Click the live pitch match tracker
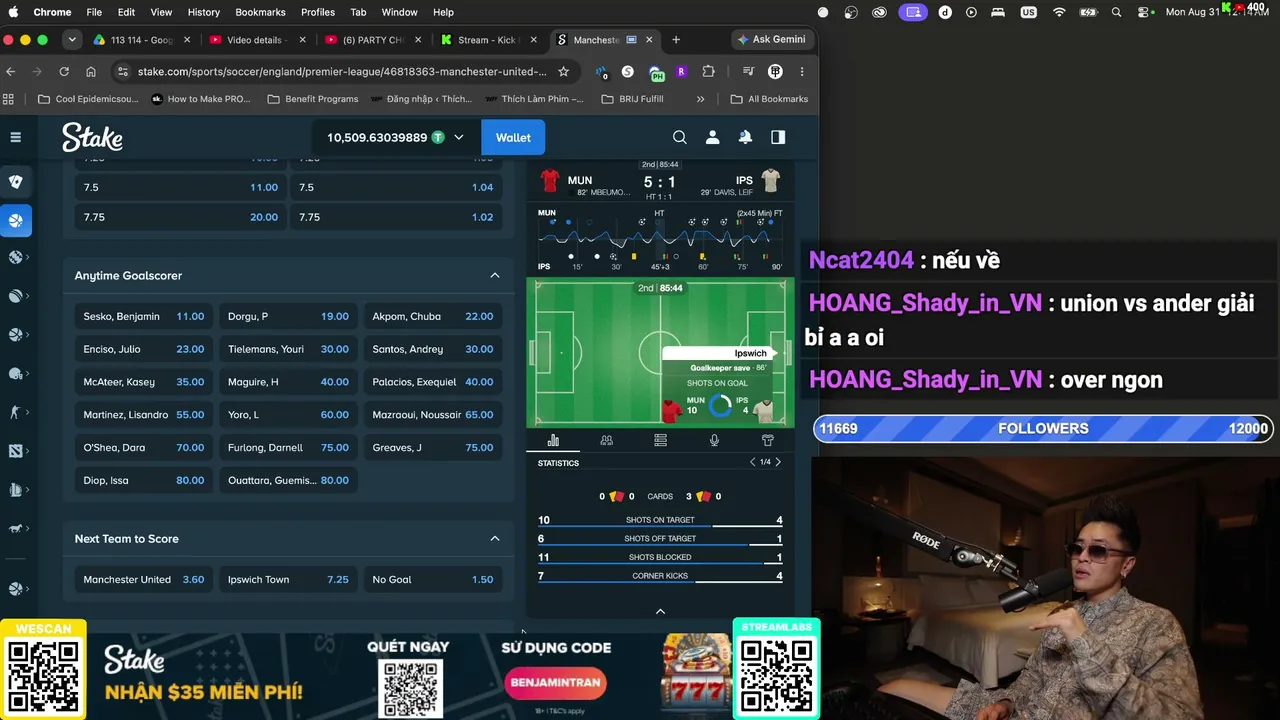Viewport: 1280px width, 720px height. point(660,352)
